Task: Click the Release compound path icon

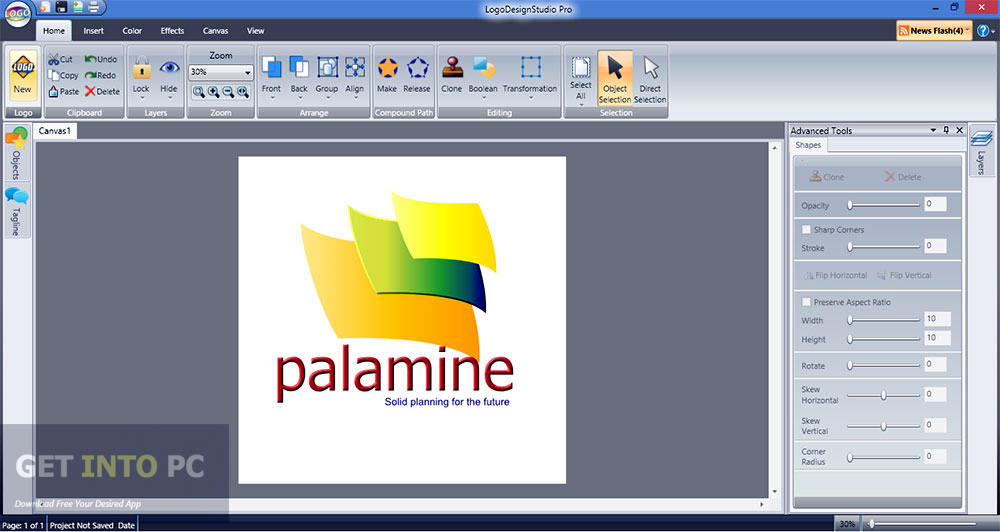Action: (417, 67)
